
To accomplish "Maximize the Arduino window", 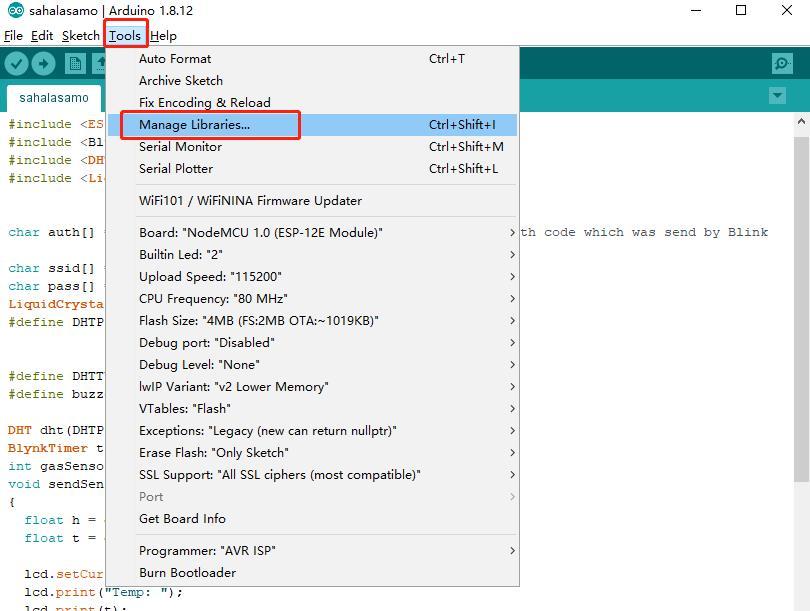I will point(741,10).
